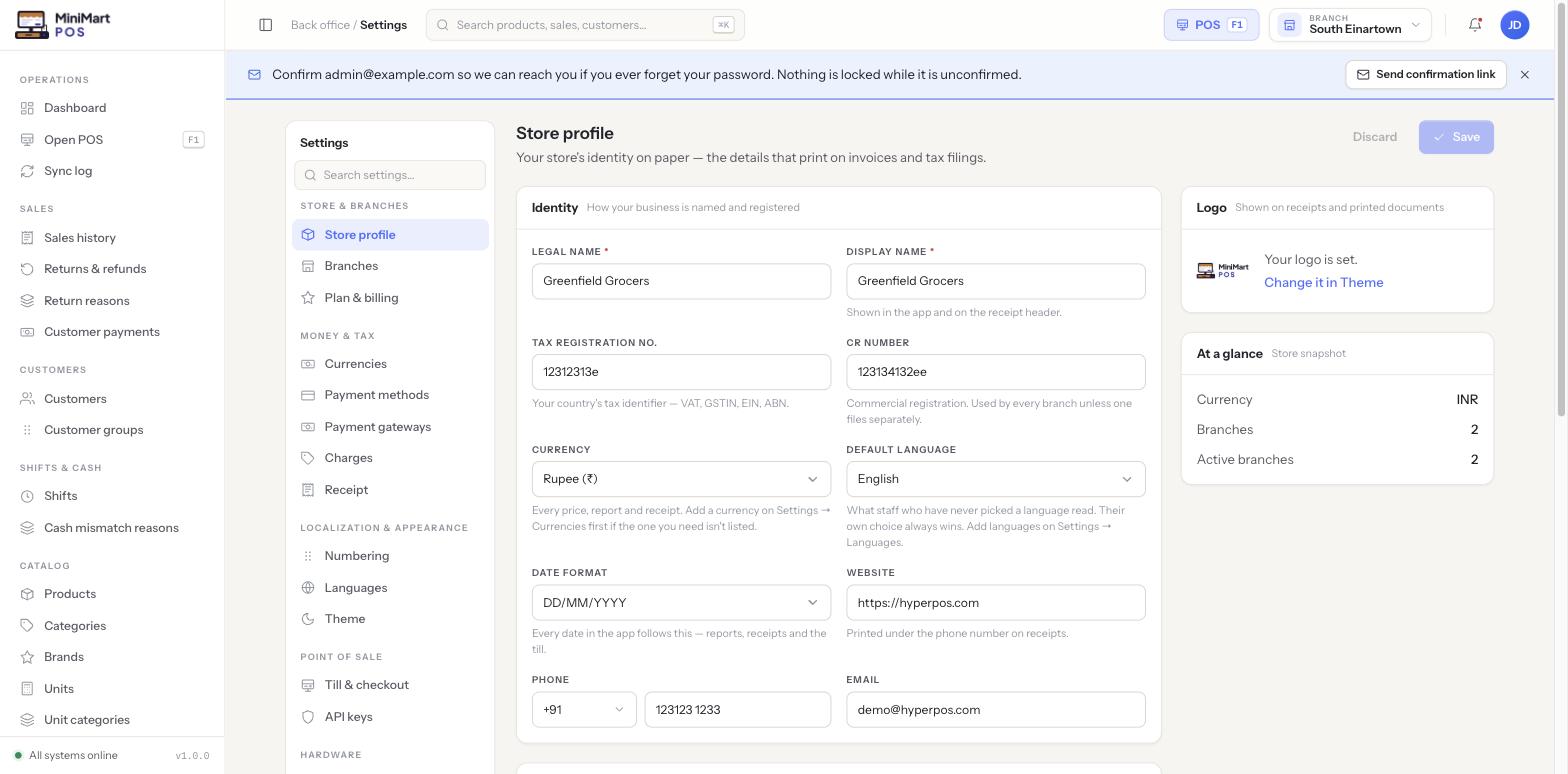Open Numbering settings

[390, 556]
